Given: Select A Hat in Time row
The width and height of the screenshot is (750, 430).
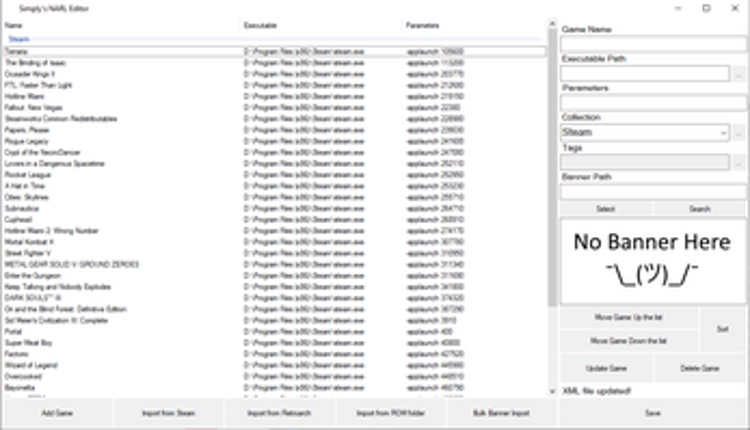Looking at the screenshot, I should tap(274, 186).
